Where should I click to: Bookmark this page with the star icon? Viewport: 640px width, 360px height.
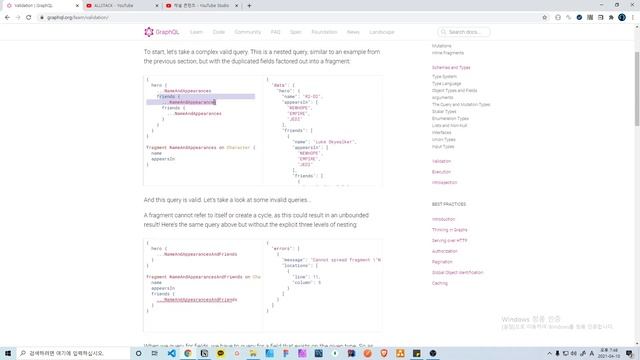pos(544,18)
